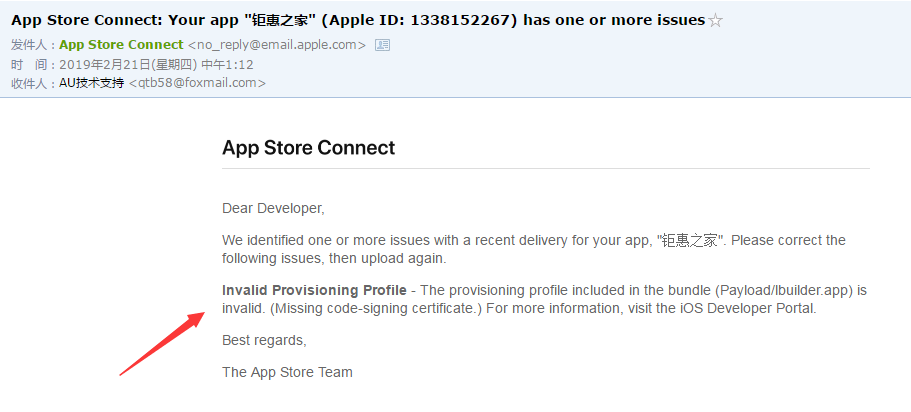This screenshot has width=911, height=412.
Task: Click bold text Invalid Provisioning Profile
Action: 314,290
